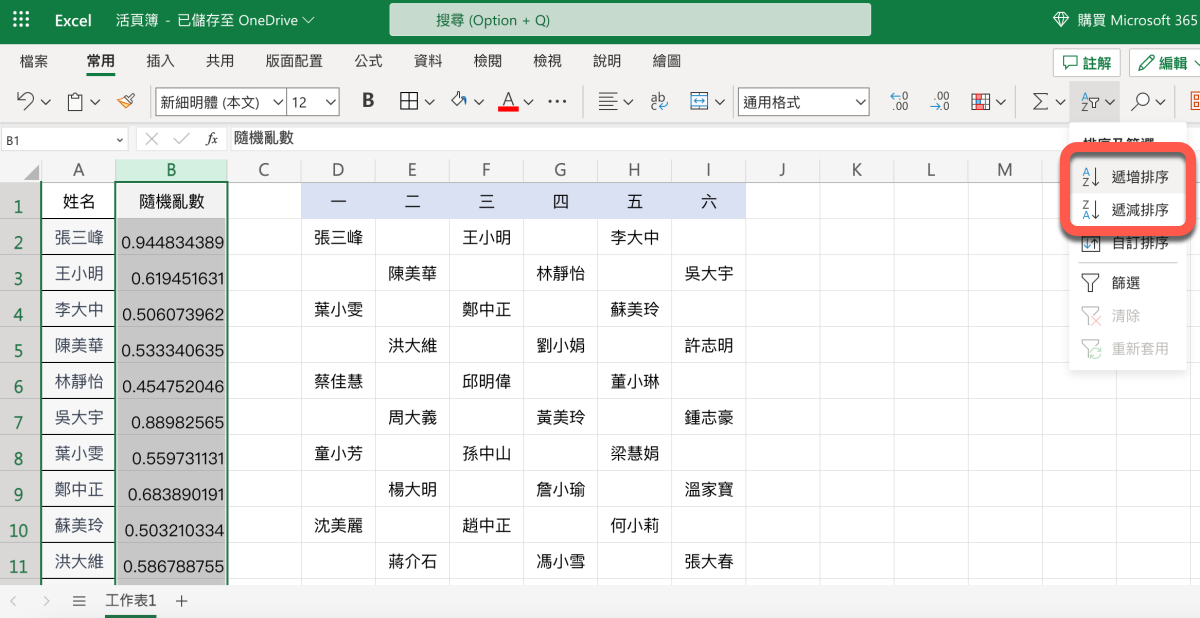Toggle the wrap text button
The height and width of the screenshot is (618, 1200).
pyautogui.click(x=659, y=101)
